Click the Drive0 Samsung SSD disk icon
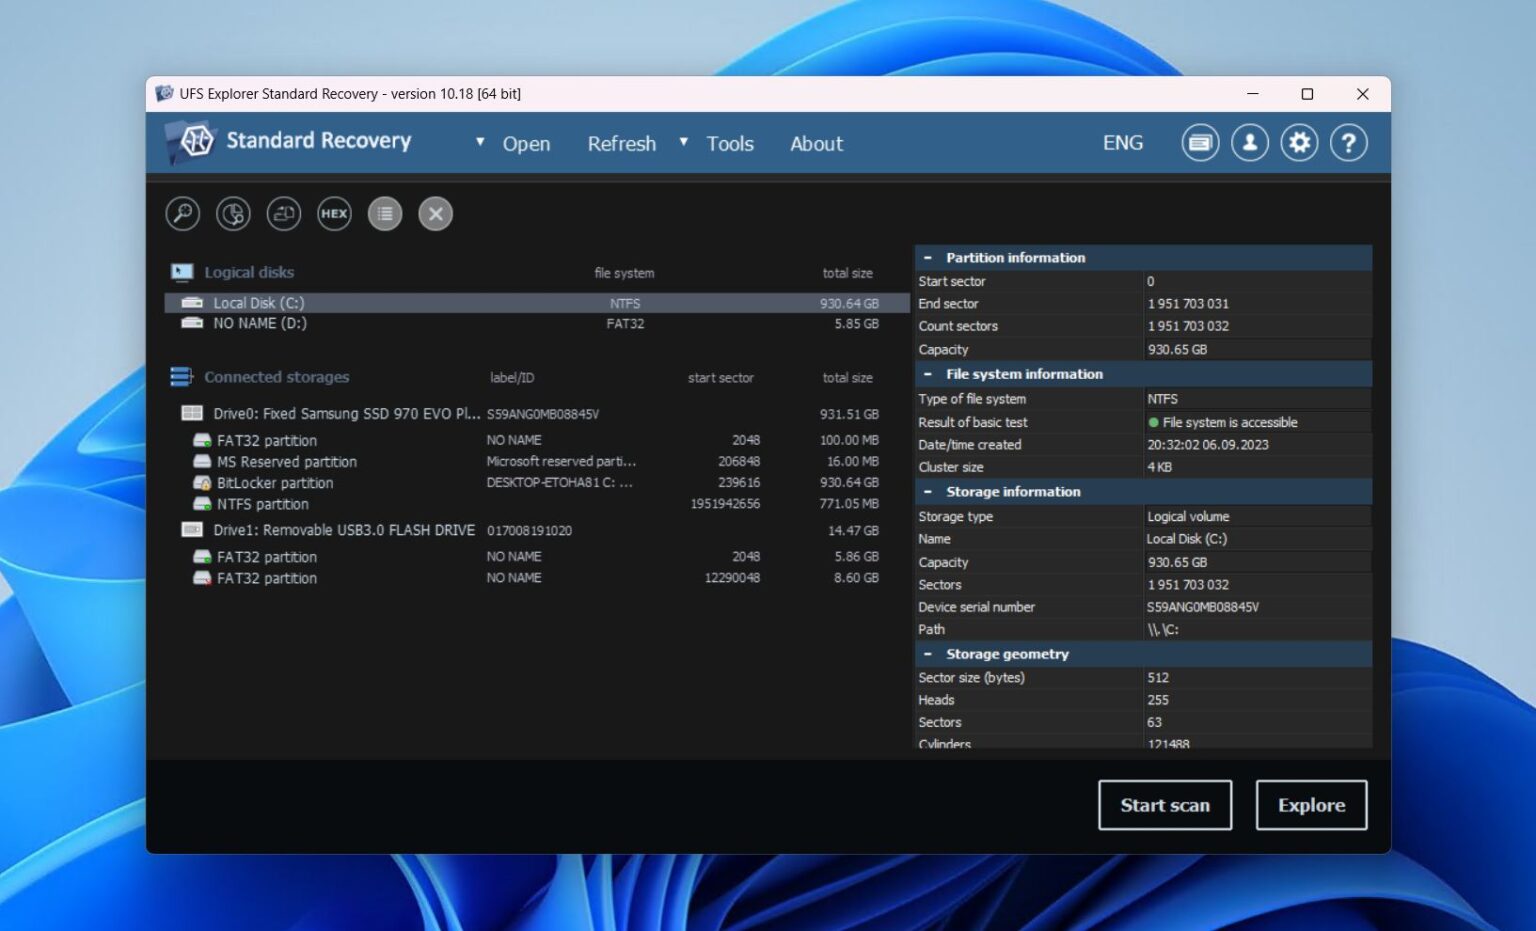The image size is (1536, 931). 192,413
